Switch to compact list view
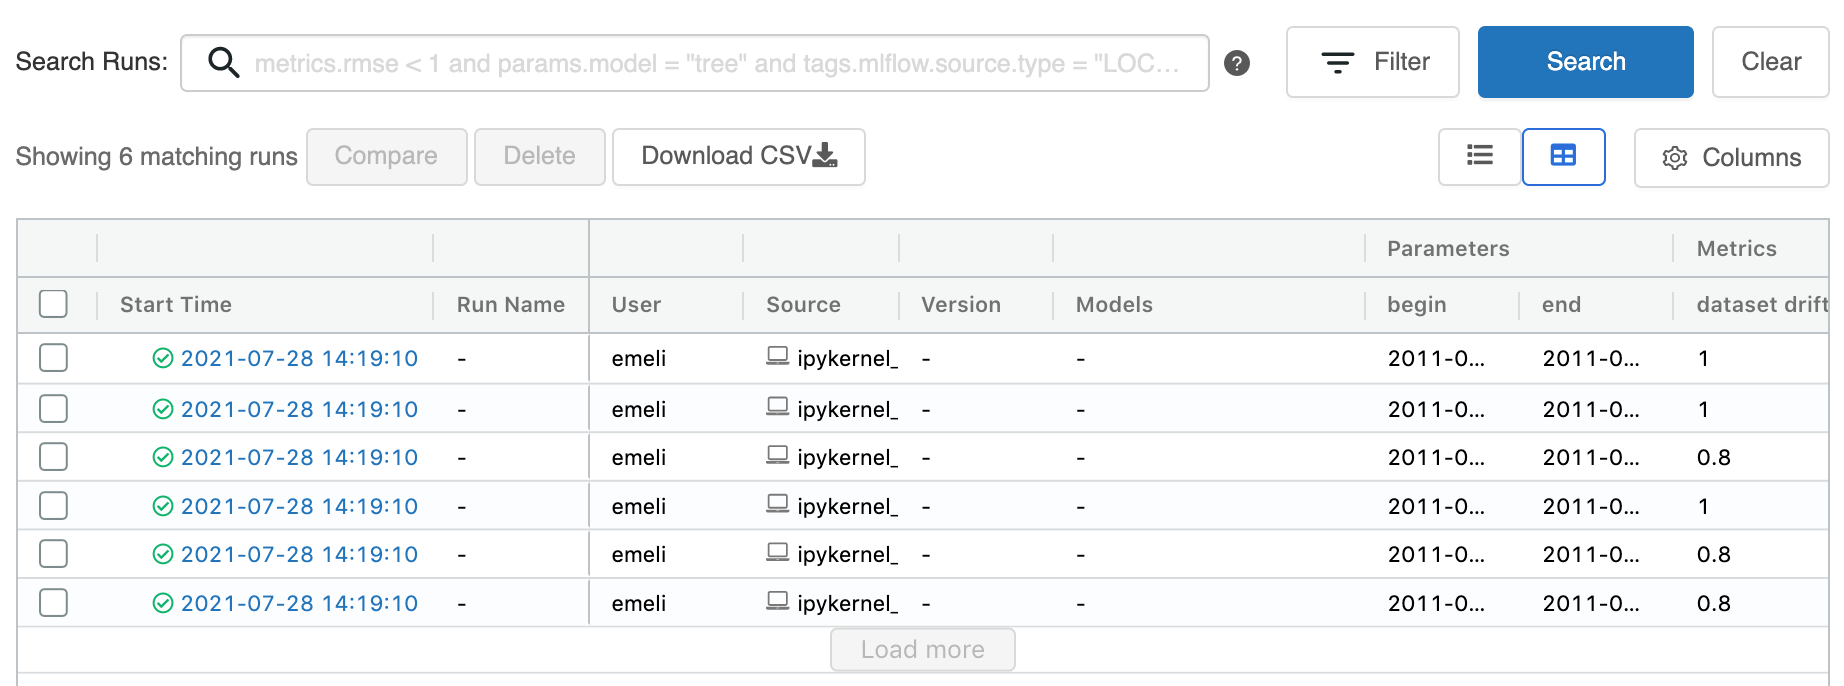 coord(1479,156)
